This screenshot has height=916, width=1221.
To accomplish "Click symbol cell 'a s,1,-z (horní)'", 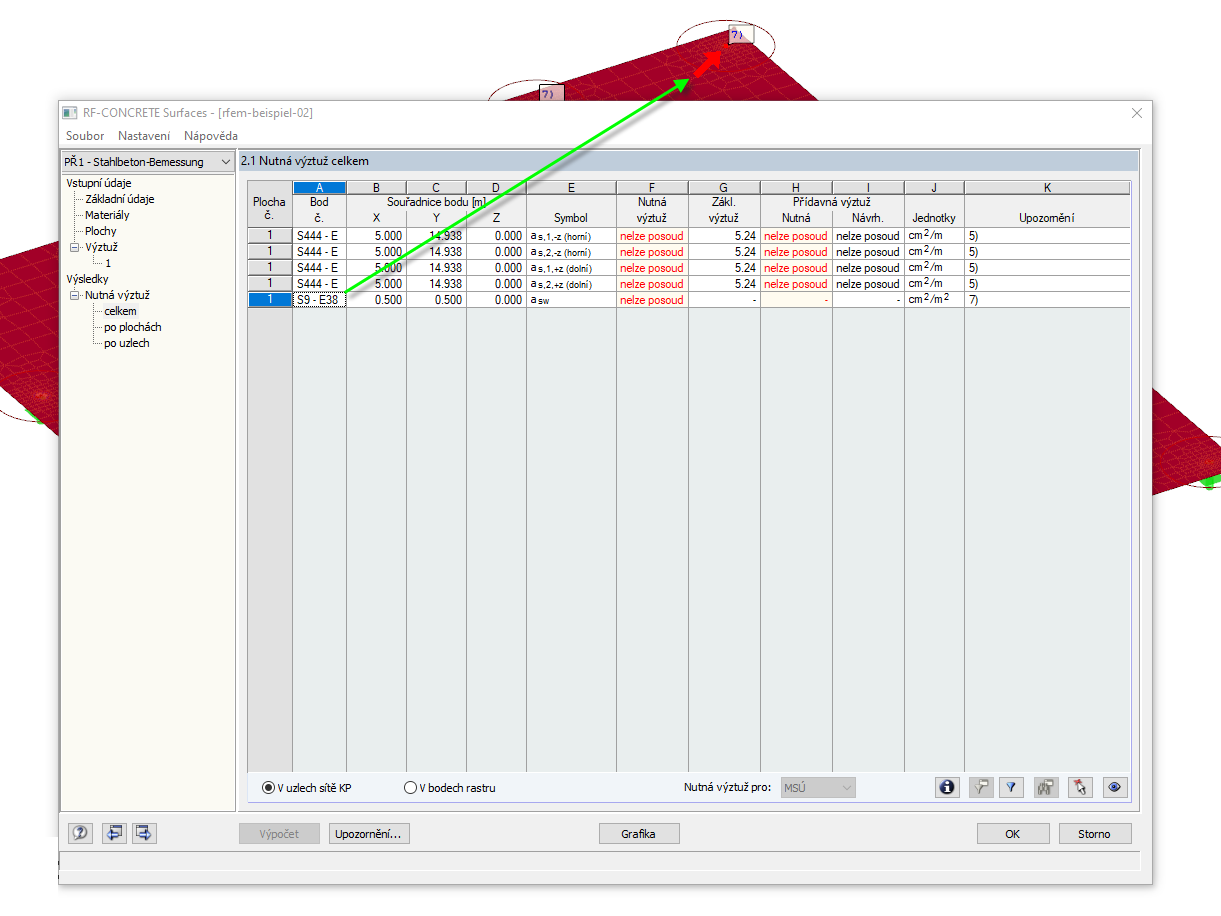I will pyautogui.click(x=571, y=236).
